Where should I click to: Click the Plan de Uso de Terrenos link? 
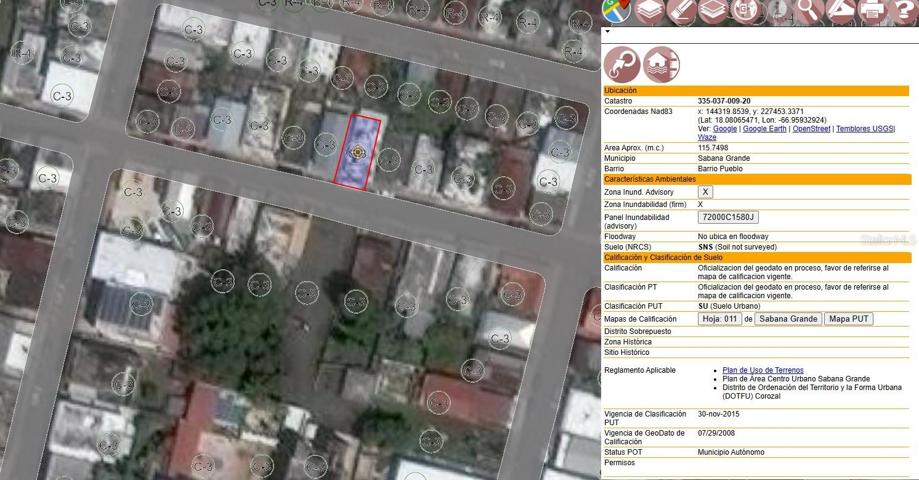click(763, 370)
